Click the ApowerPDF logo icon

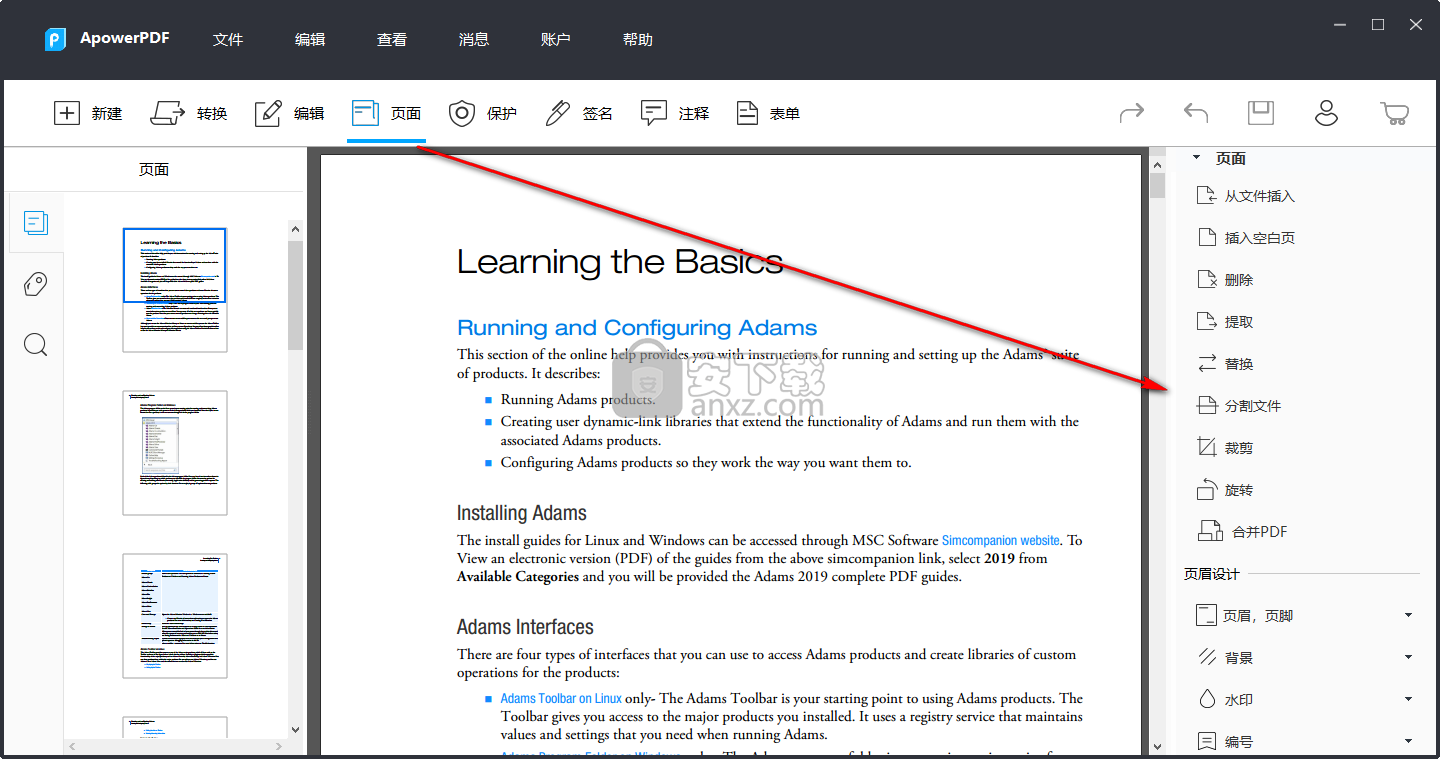55,39
